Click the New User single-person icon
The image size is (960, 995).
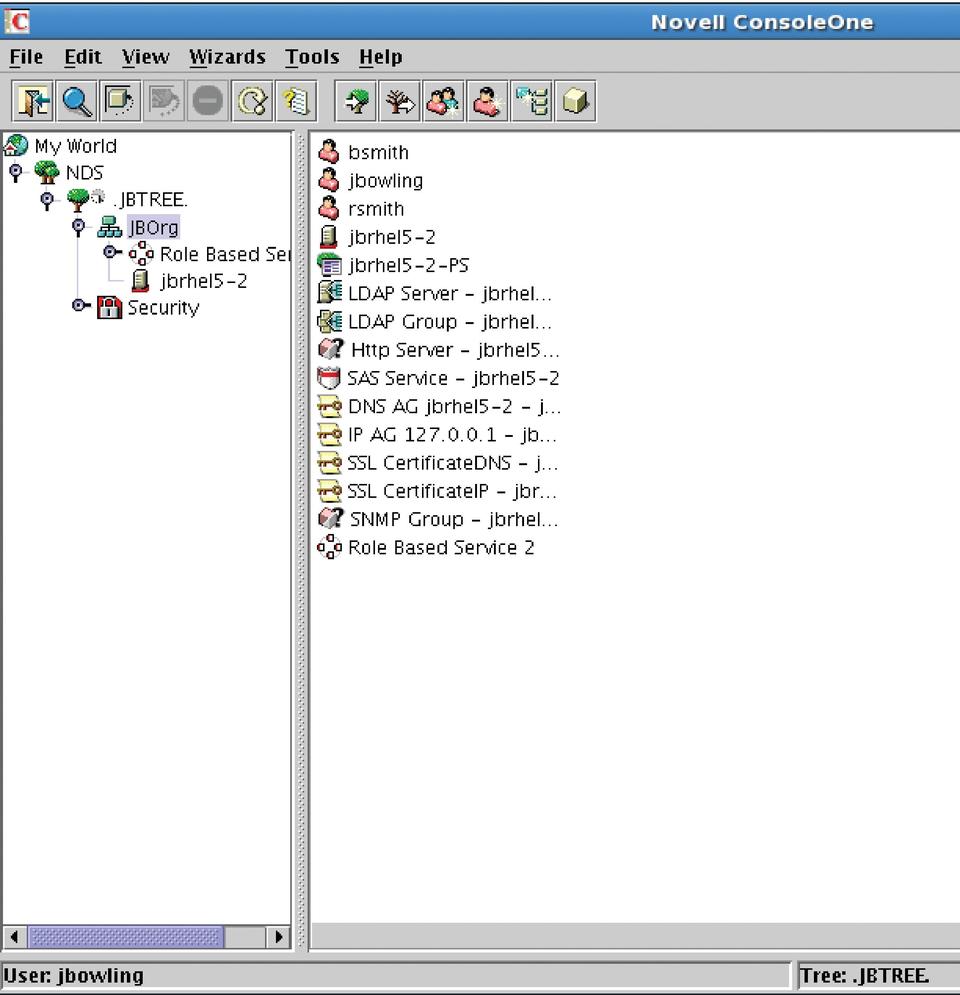pos(488,101)
